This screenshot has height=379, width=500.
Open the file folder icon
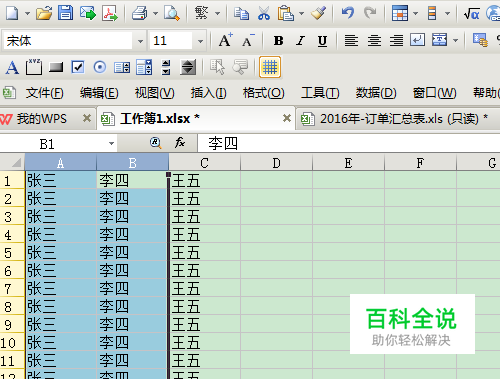click(44, 13)
